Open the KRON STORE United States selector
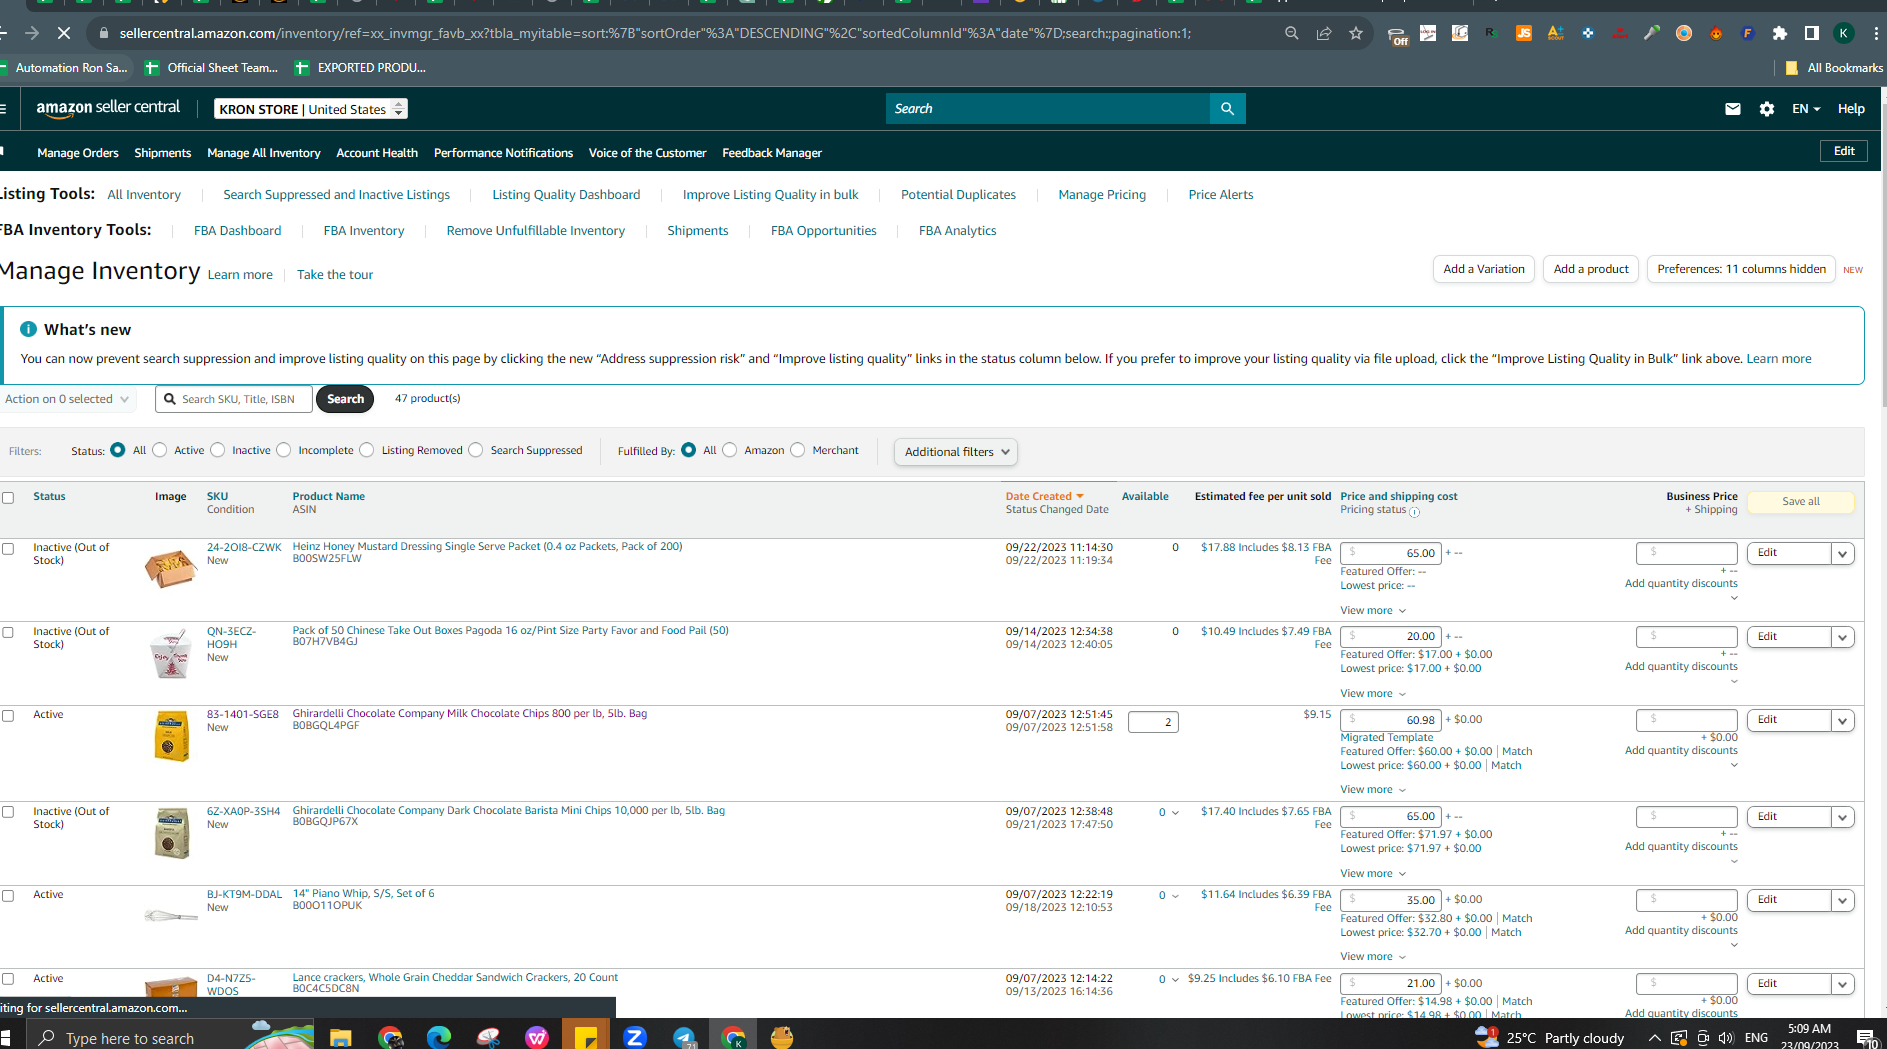 click(x=311, y=109)
